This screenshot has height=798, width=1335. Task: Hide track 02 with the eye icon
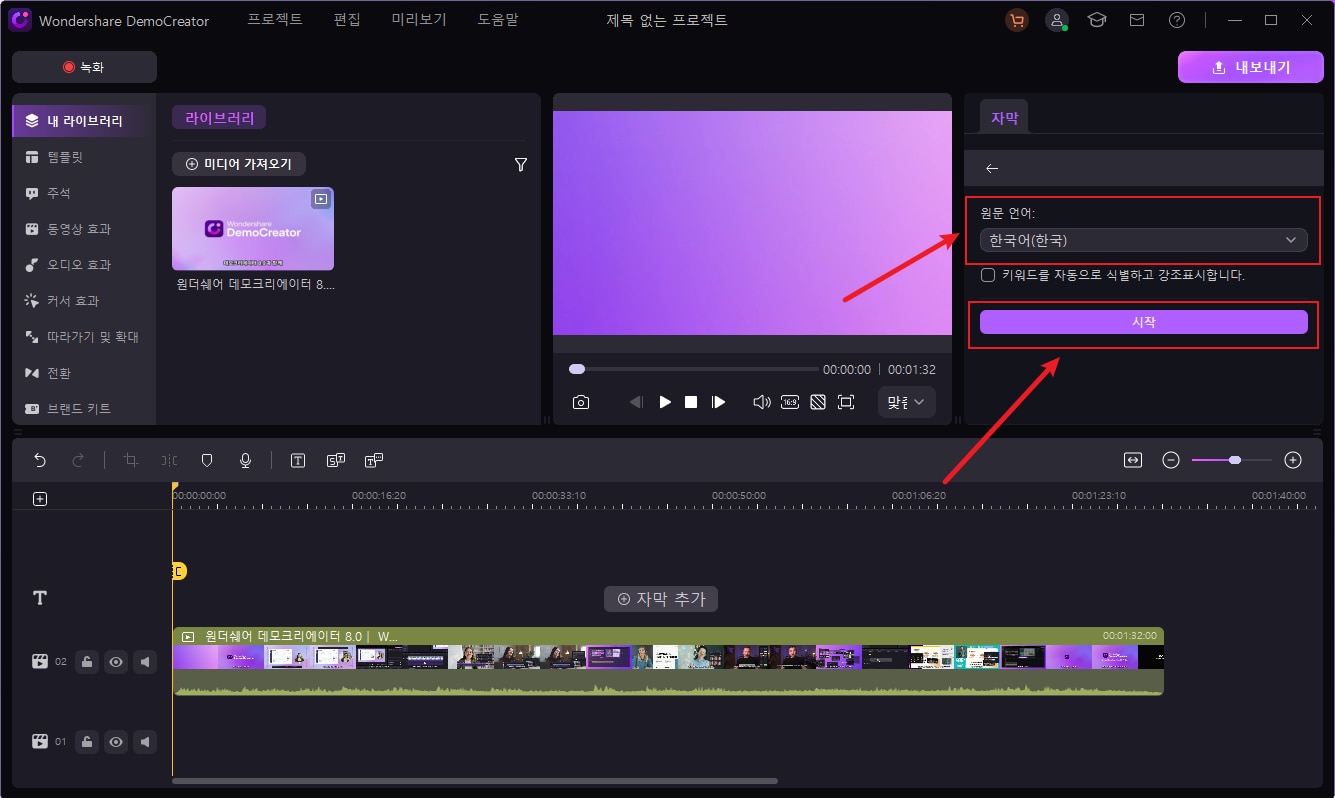coord(117,662)
